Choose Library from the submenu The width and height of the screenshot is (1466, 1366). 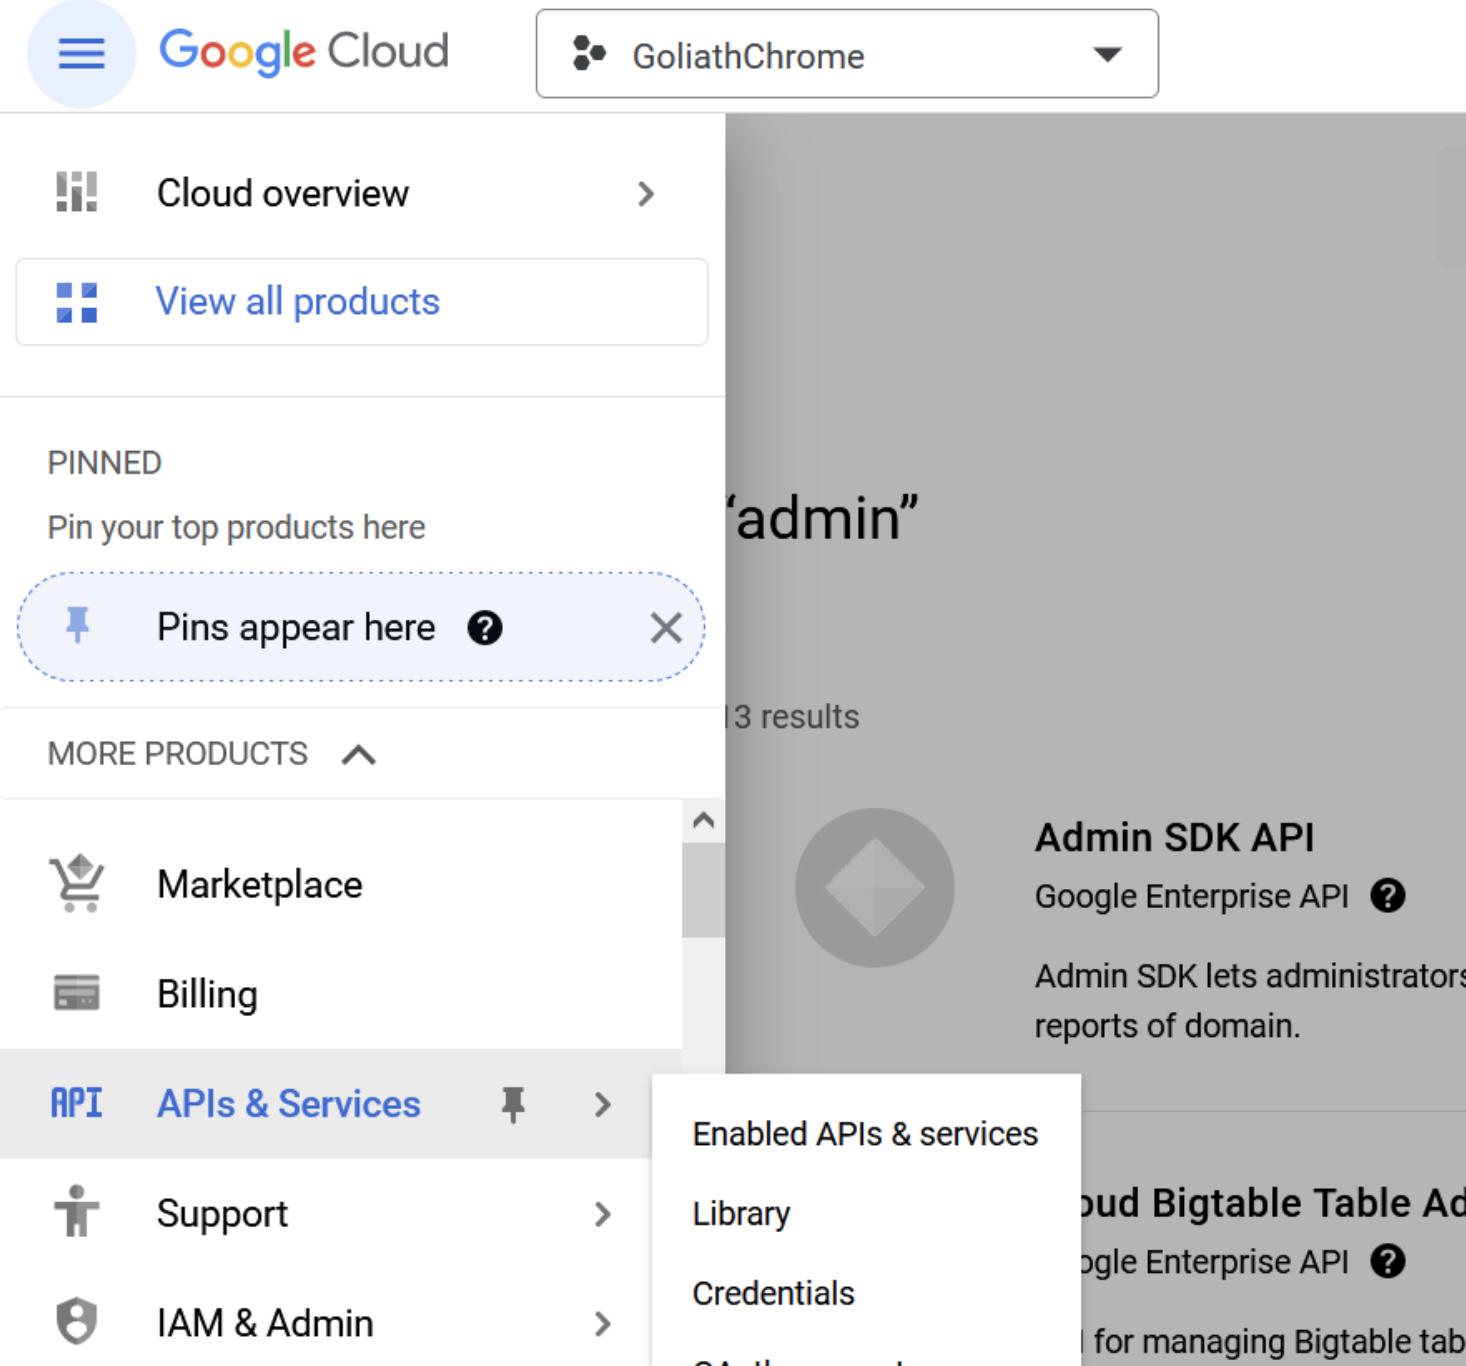(x=866, y=1214)
